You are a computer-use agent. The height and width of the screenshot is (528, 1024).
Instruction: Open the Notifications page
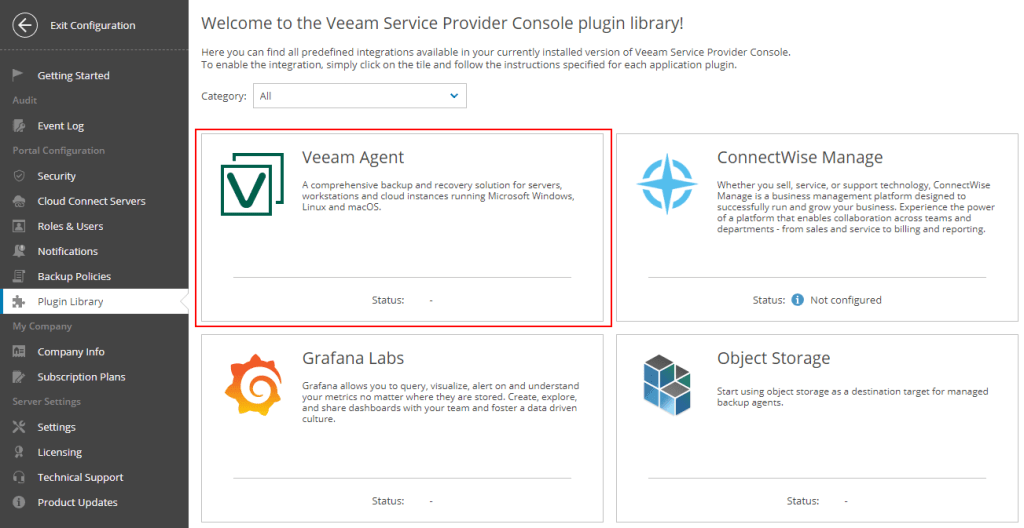67,251
